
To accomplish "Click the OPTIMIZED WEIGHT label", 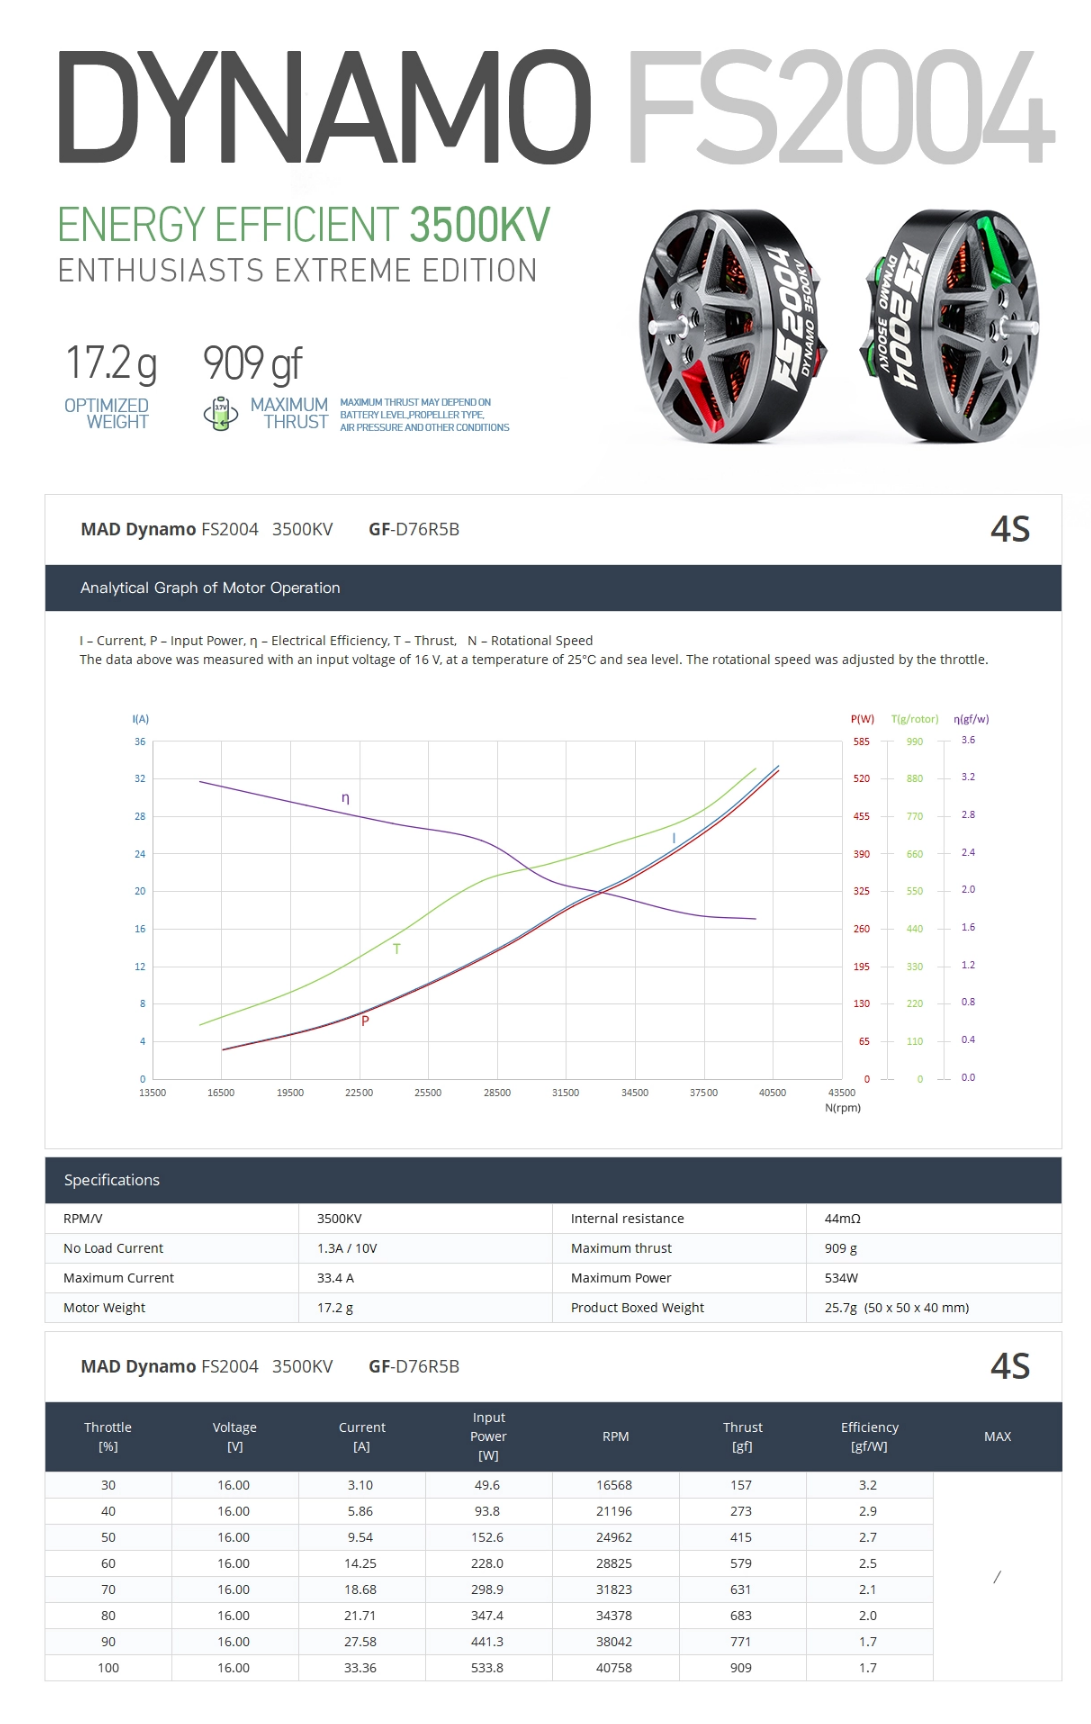I will (107, 413).
